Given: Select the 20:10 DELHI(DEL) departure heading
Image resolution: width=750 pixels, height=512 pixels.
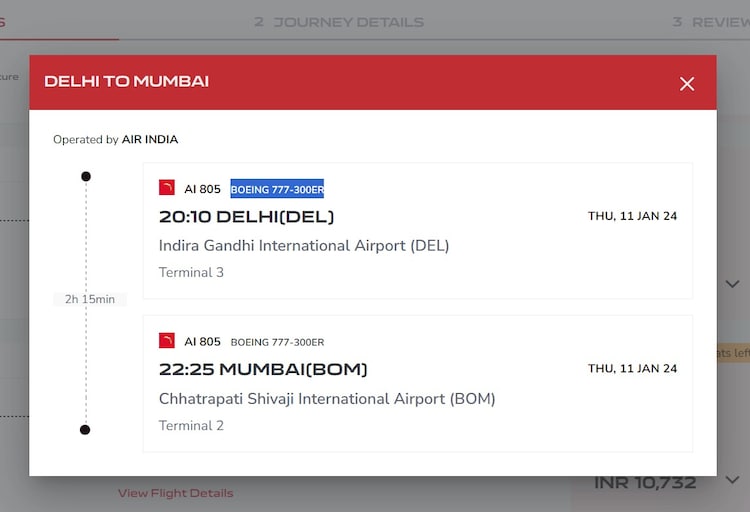Looking at the screenshot, I should (x=246, y=217).
